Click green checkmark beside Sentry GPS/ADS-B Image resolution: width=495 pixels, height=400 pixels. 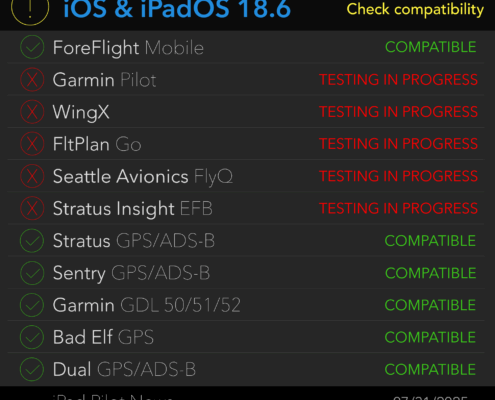[x=32, y=273]
